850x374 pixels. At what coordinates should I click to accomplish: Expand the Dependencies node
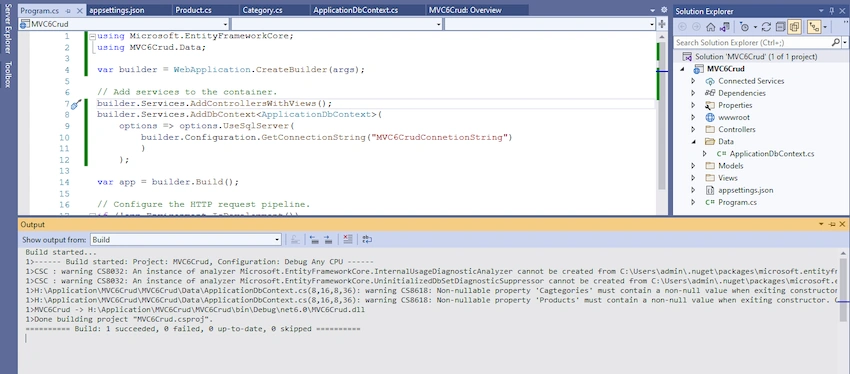coord(693,93)
